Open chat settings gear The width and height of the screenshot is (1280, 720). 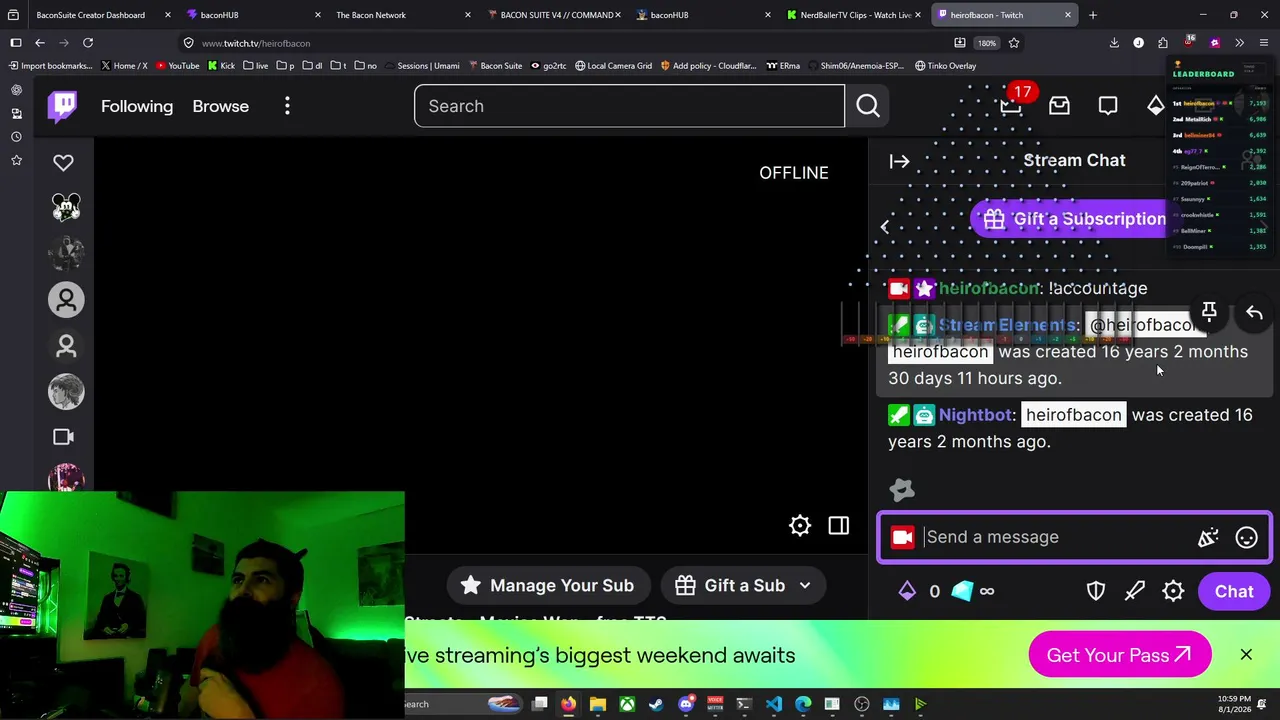coord(1173,591)
